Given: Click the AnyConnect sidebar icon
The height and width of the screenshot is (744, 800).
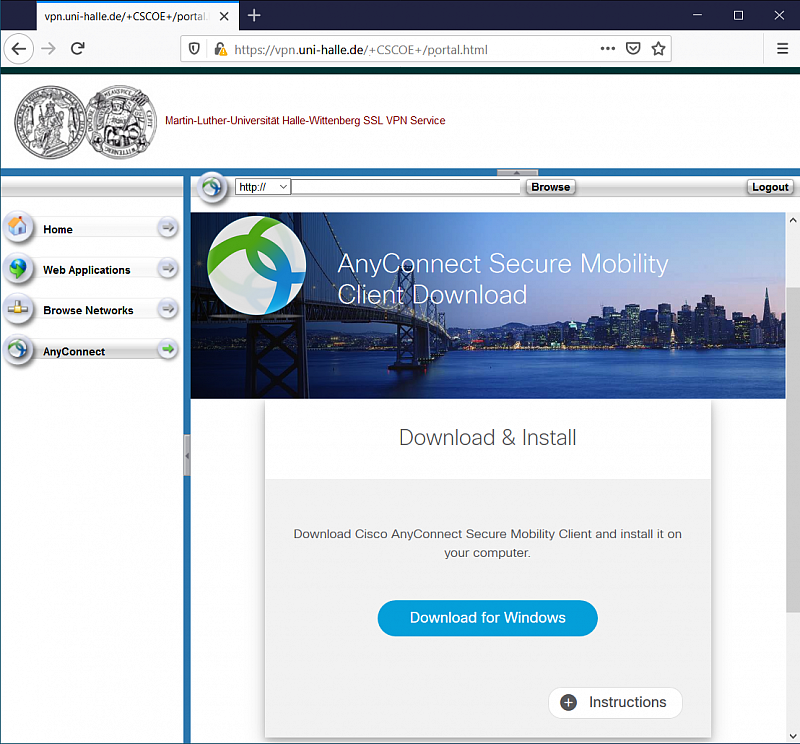Looking at the screenshot, I should [x=18, y=350].
